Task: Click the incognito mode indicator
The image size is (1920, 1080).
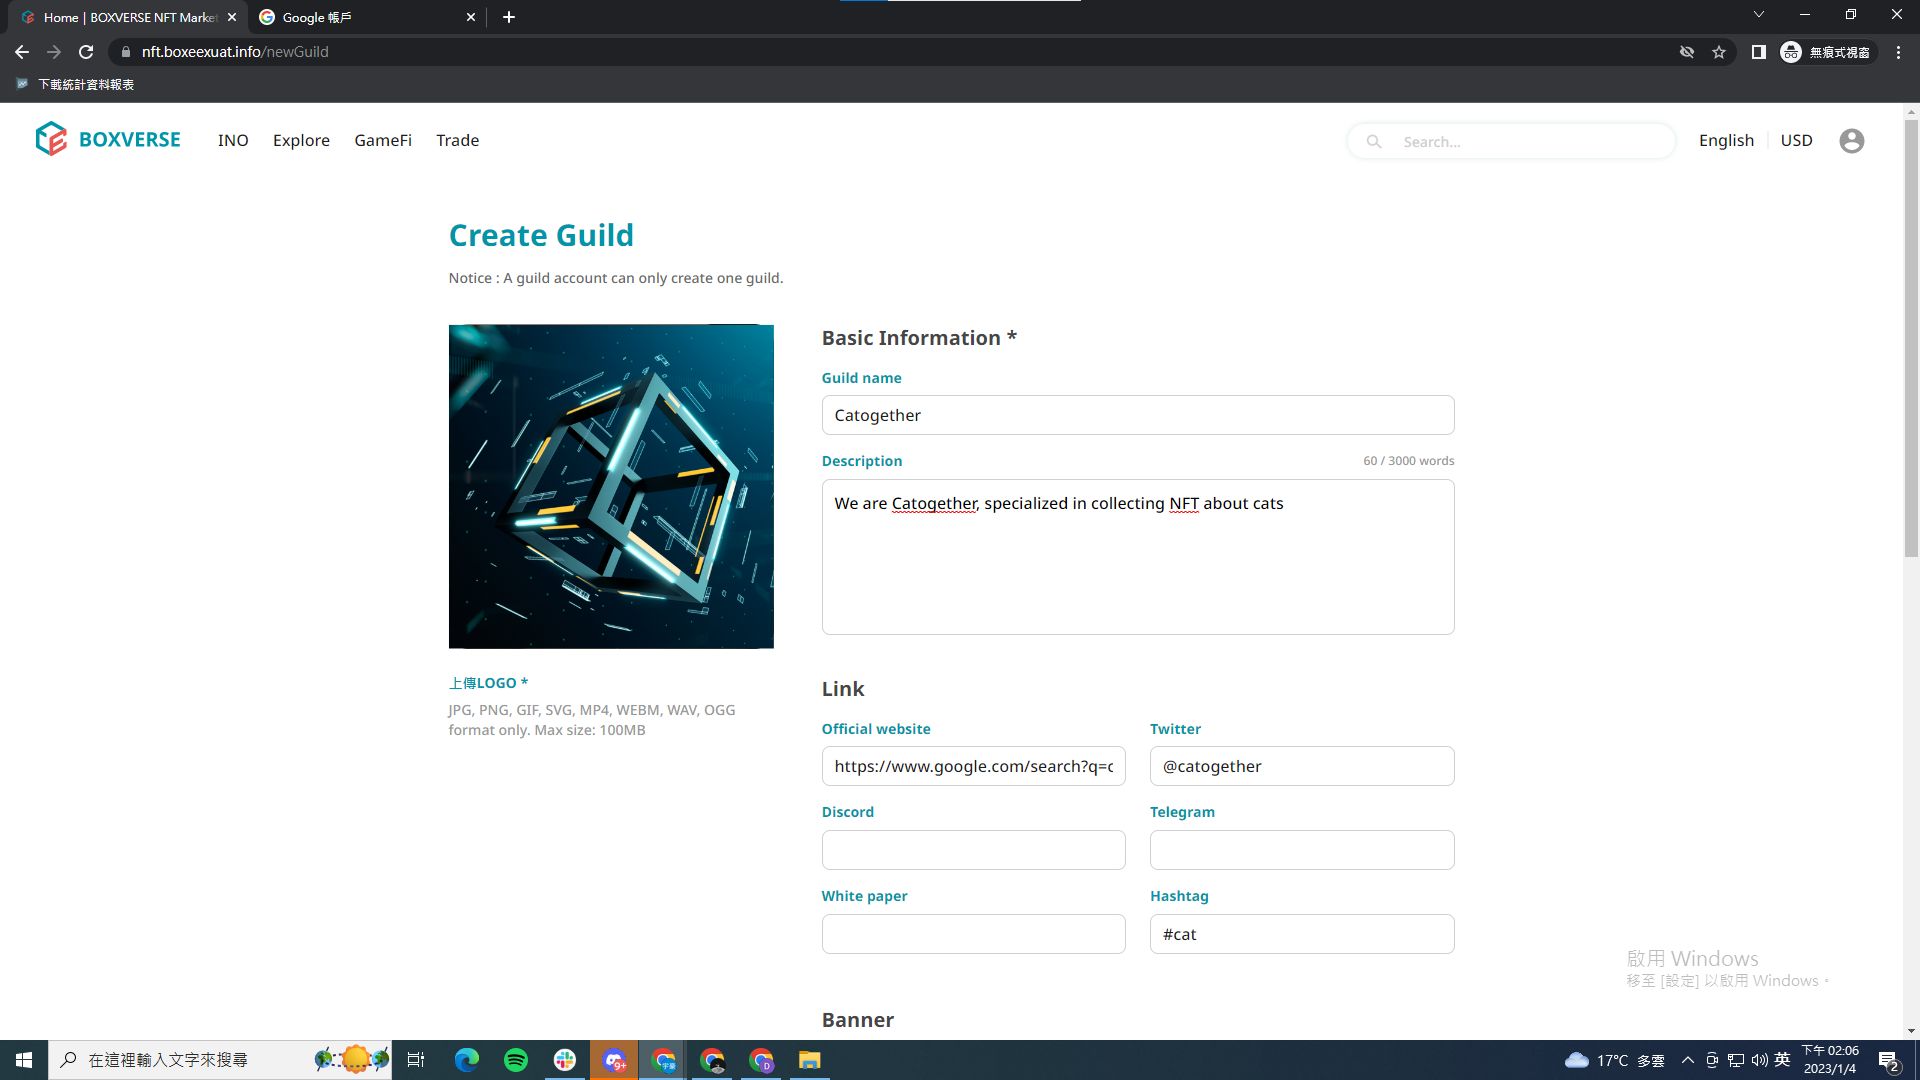Action: (x=1826, y=52)
